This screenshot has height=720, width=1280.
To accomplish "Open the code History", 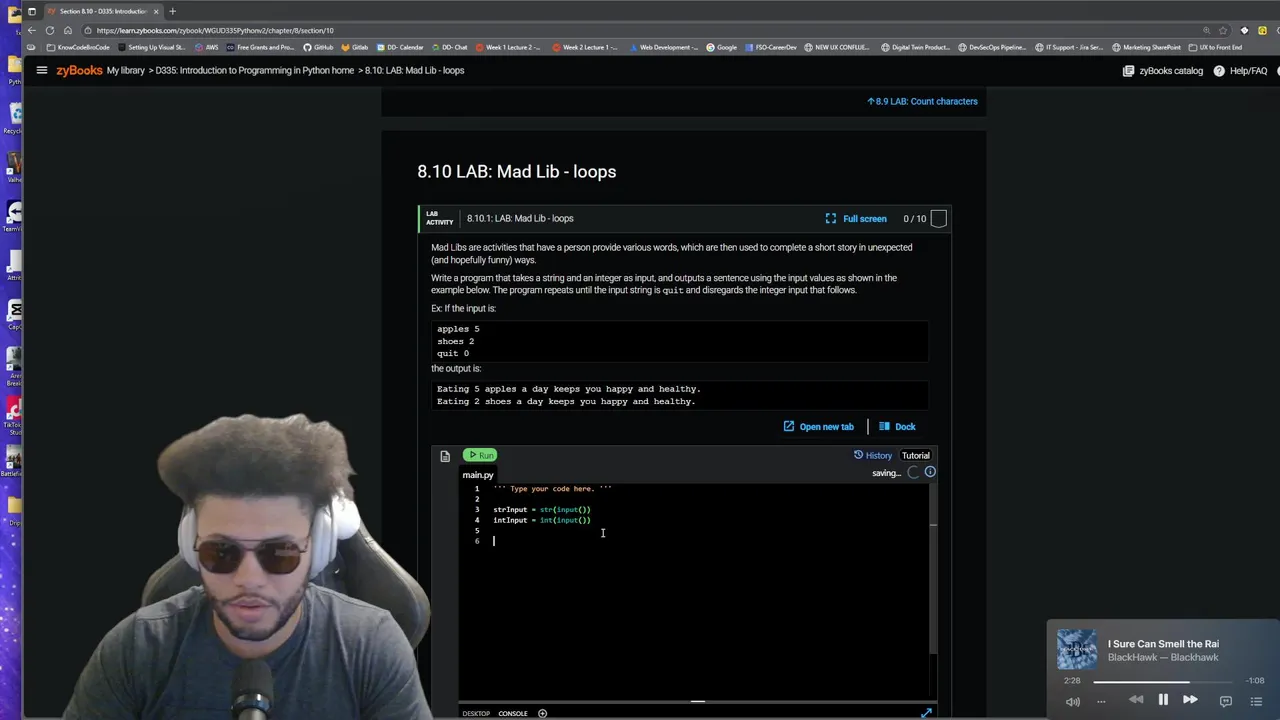I will click(x=872, y=455).
